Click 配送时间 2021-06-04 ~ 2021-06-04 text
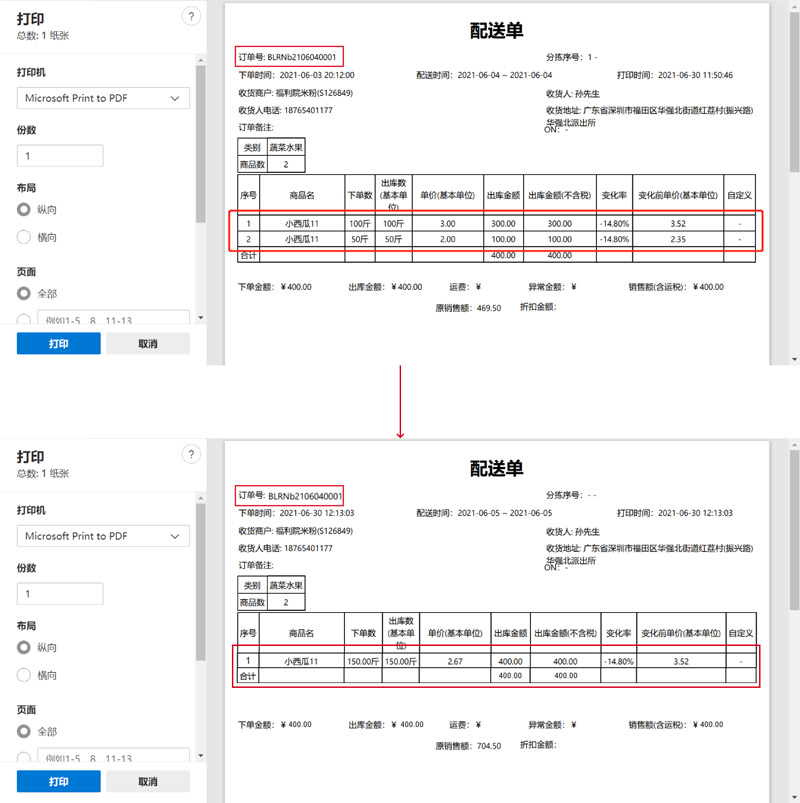This screenshot has height=803, width=800. coord(484,75)
